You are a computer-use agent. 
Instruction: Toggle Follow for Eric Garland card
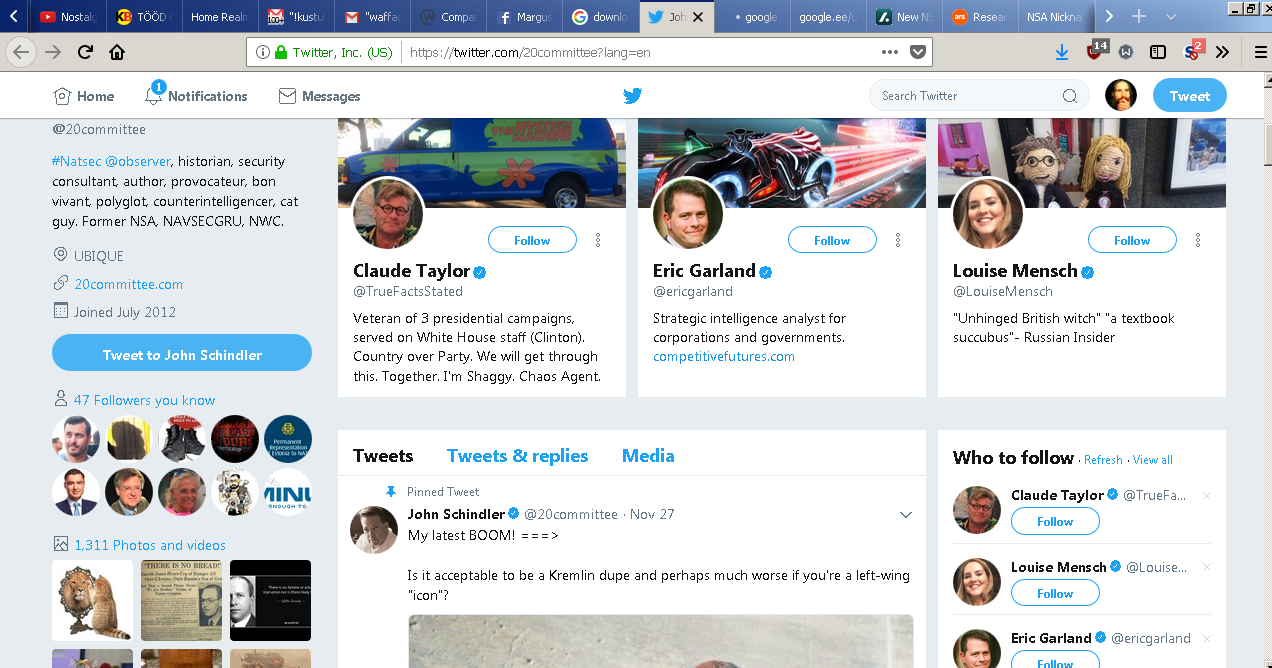pos(832,240)
